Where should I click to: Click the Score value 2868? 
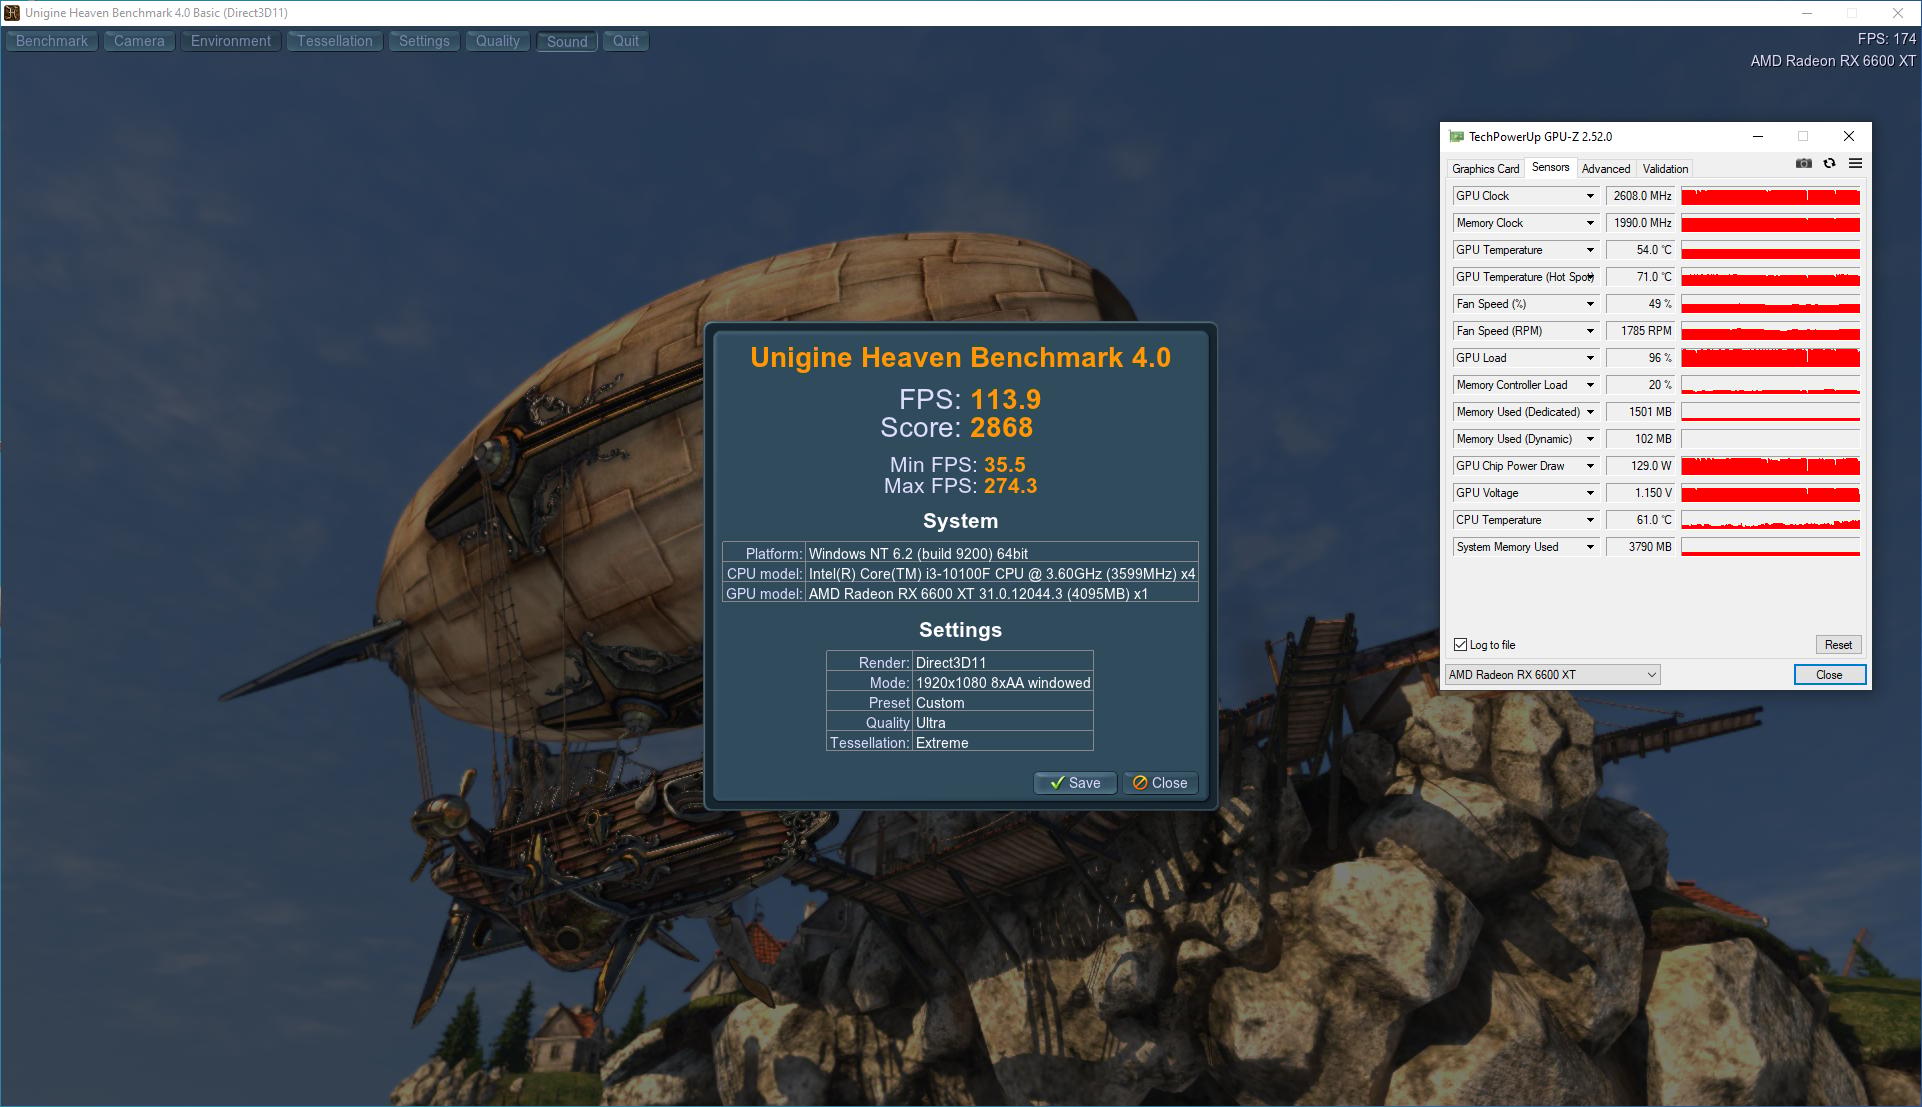(1001, 428)
